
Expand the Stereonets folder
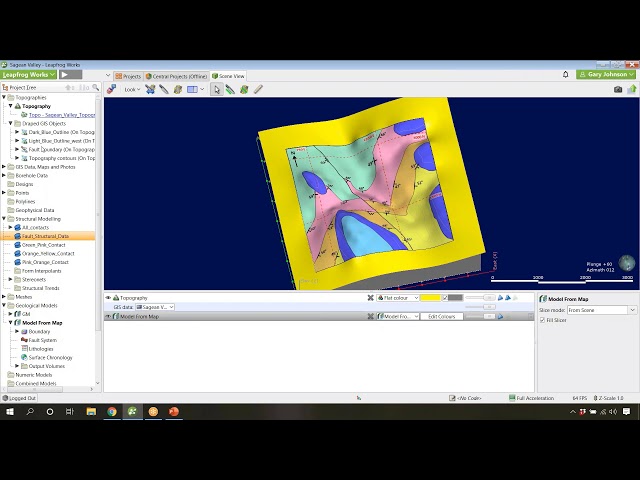11,280
